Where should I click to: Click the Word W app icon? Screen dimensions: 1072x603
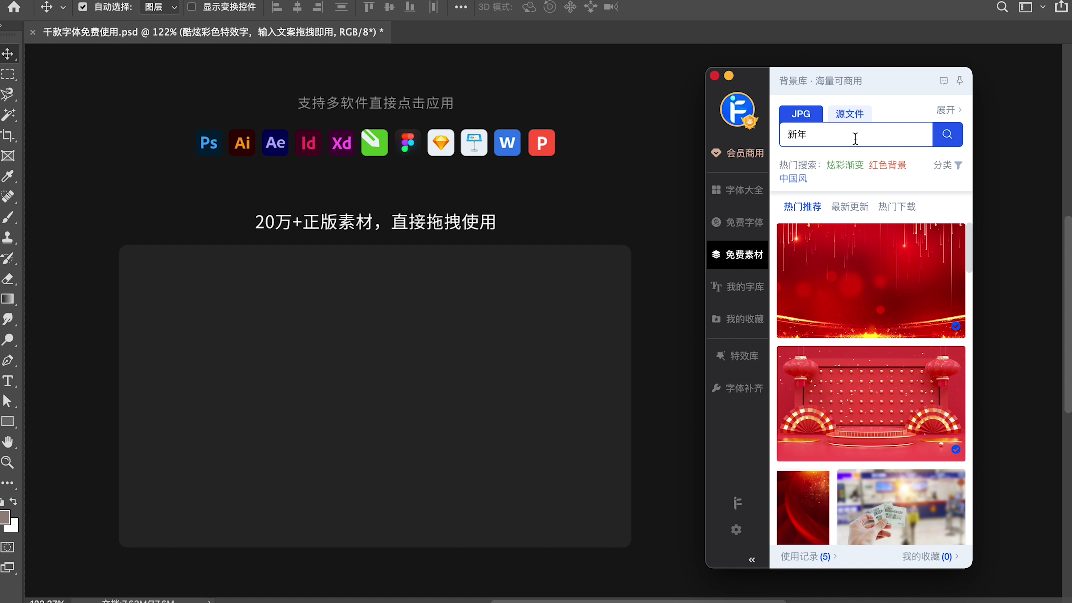507,143
